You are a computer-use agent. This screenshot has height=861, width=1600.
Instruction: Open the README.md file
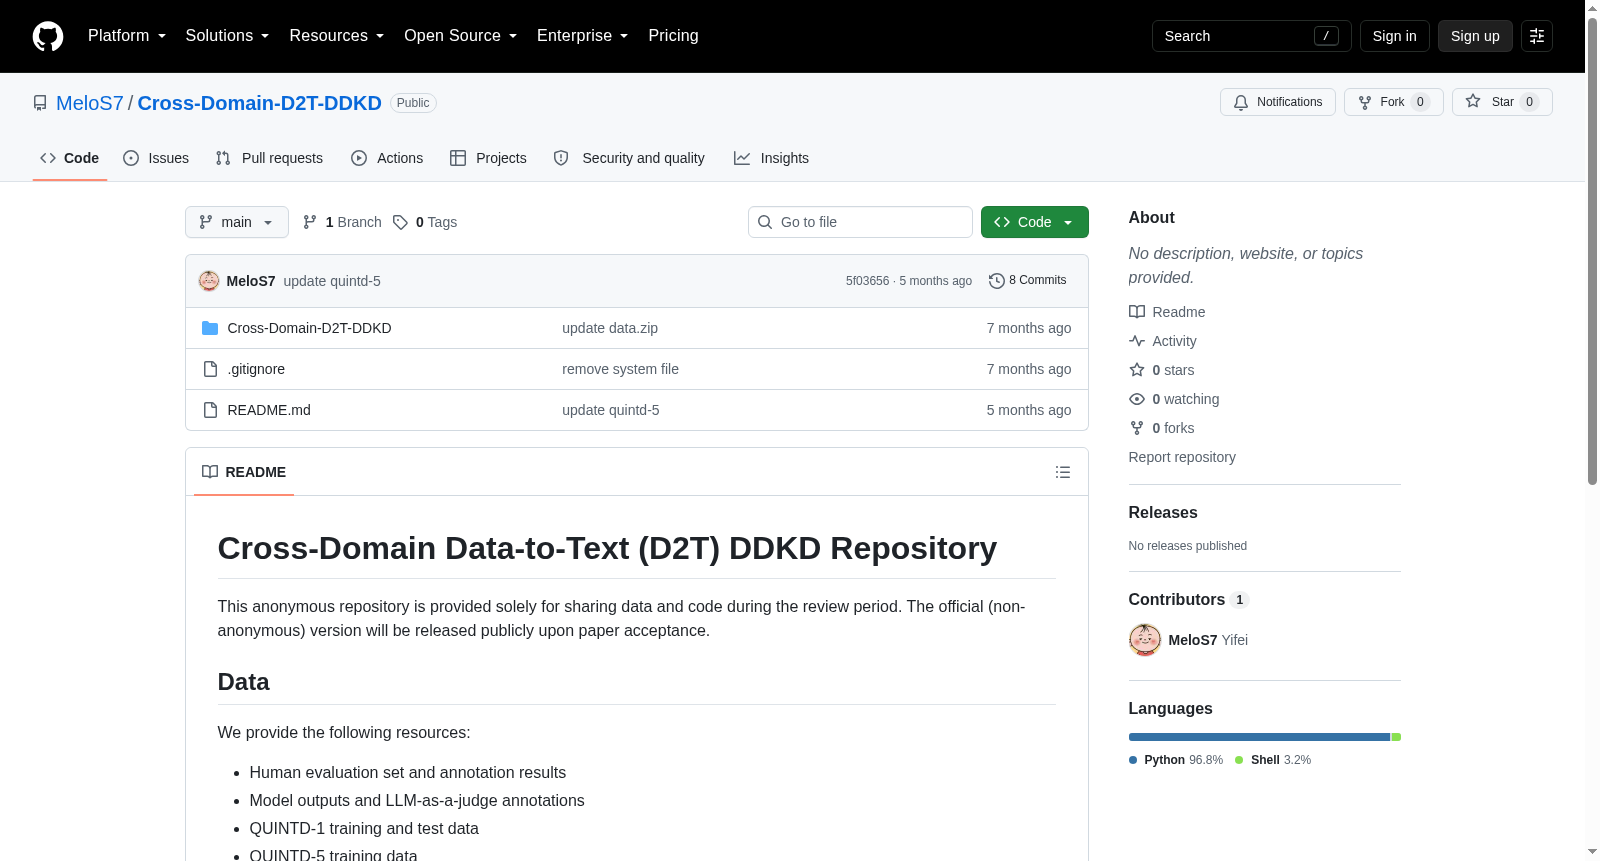269,410
